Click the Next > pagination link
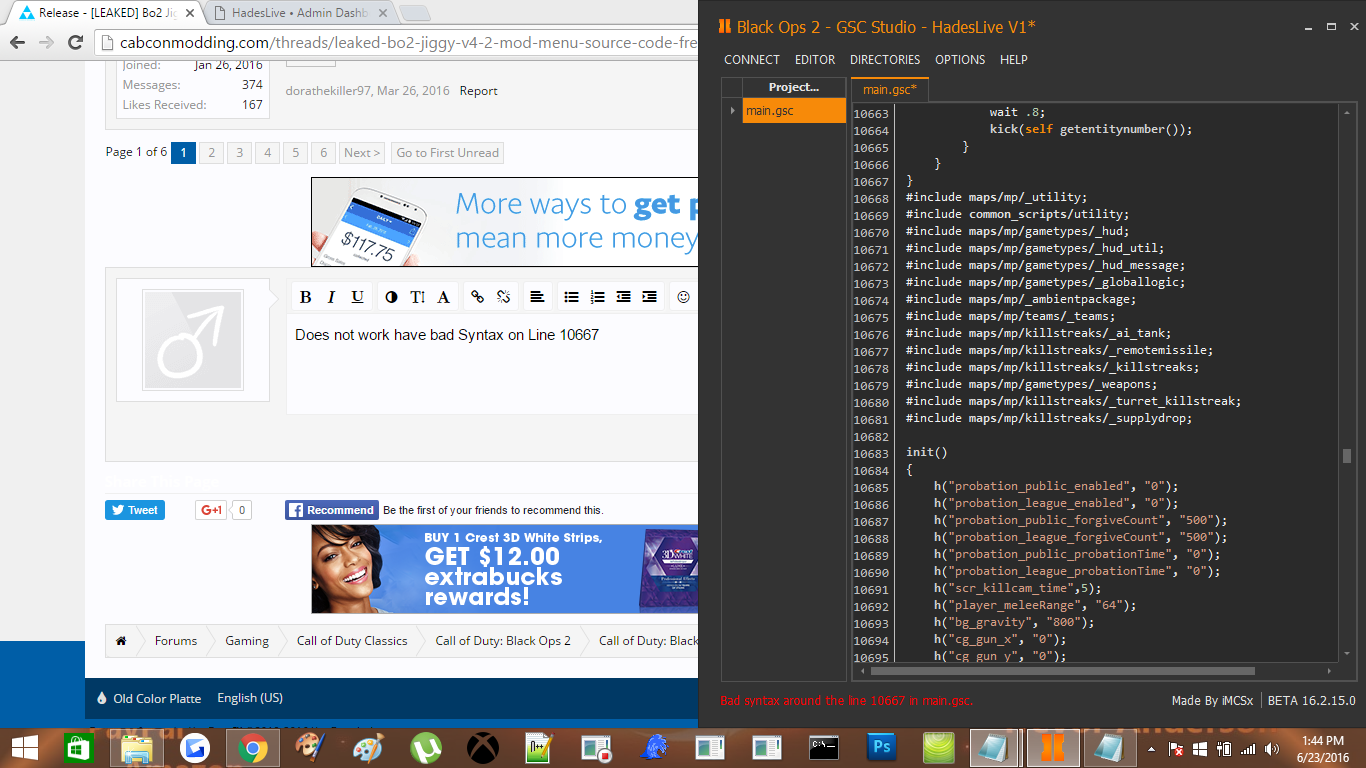 click(361, 153)
